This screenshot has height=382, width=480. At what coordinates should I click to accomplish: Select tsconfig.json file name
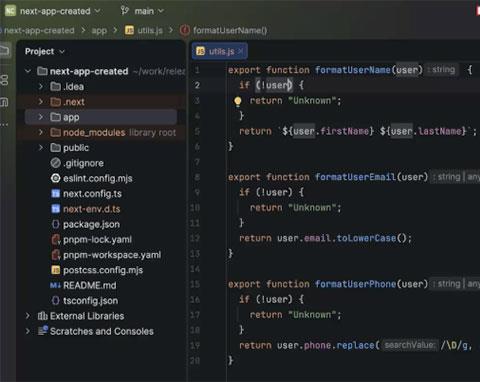click(90, 301)
